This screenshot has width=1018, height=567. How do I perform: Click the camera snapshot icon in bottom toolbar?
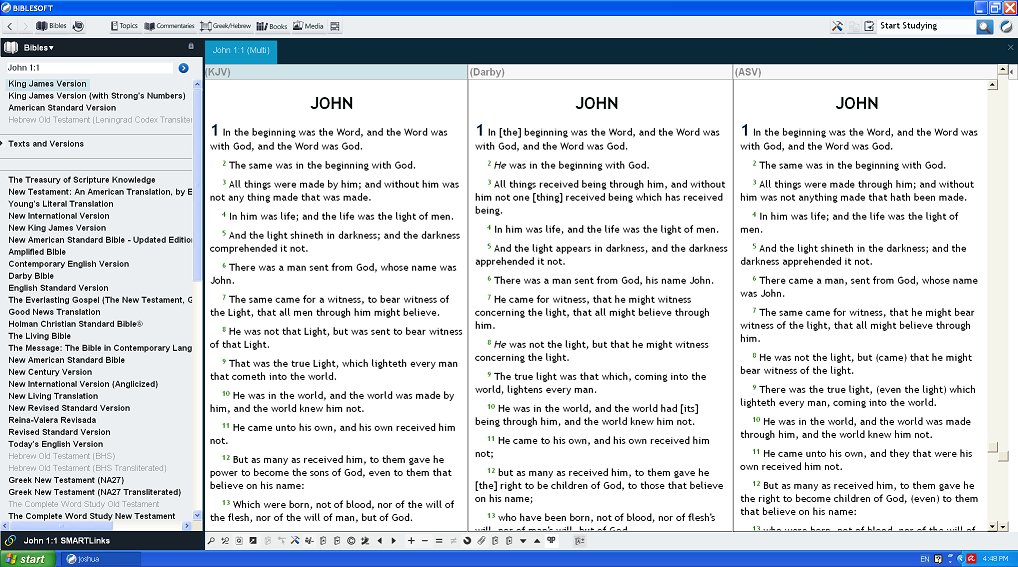pos(239,541)
